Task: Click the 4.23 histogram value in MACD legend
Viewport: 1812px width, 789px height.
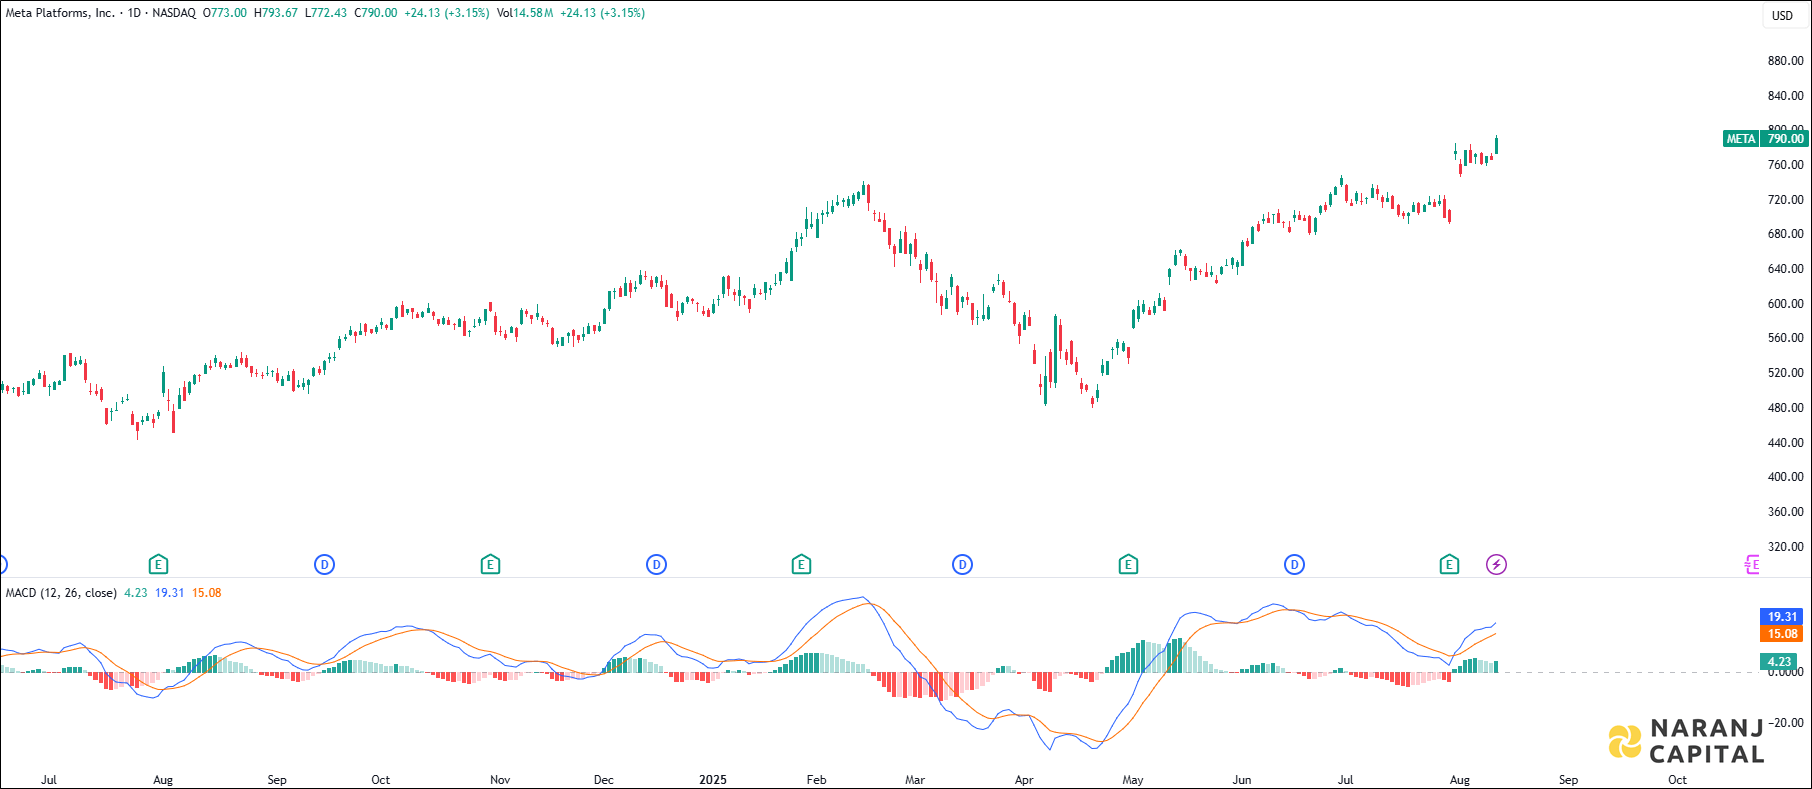Action: pyautogui.click(x=135, y=593)
